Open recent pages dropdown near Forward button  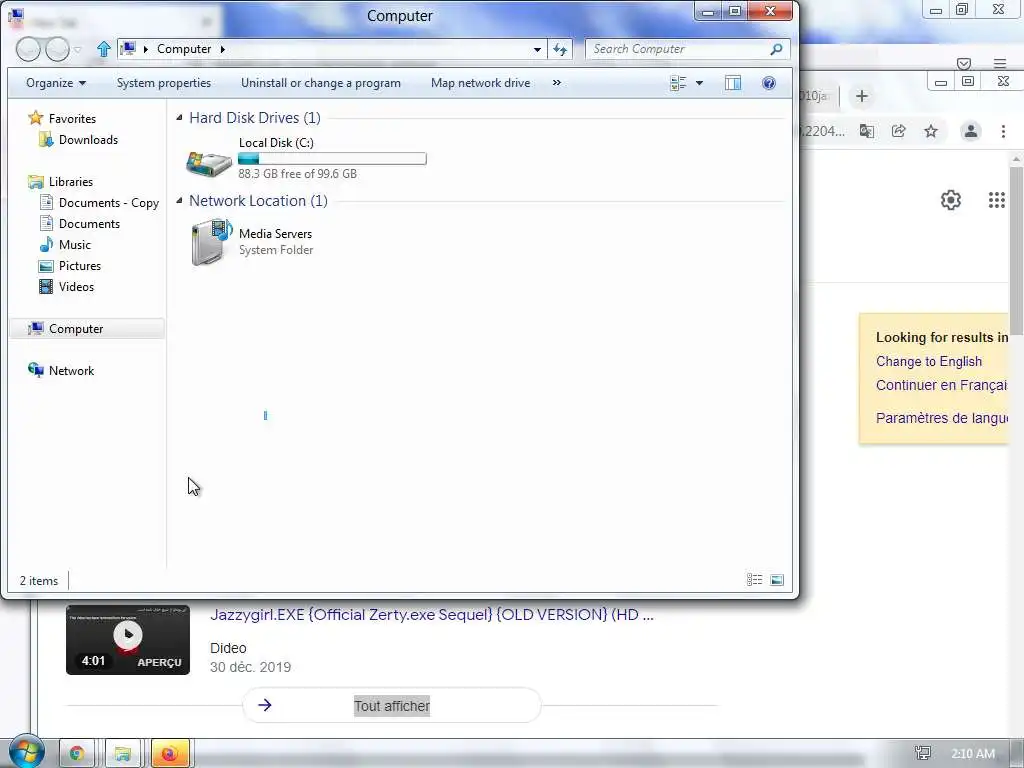78,50
